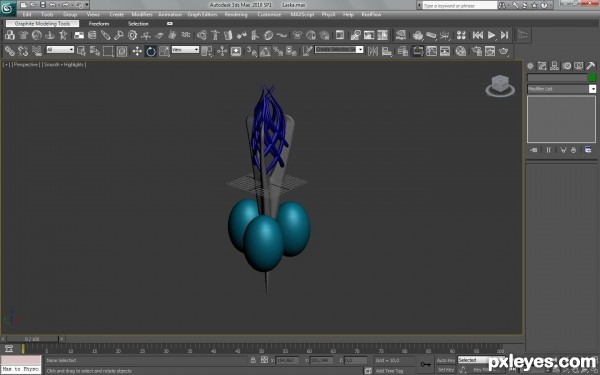Select the Move tool (four-arrow icon)
This screenshot has width=600, height=375.
point(137,51)
